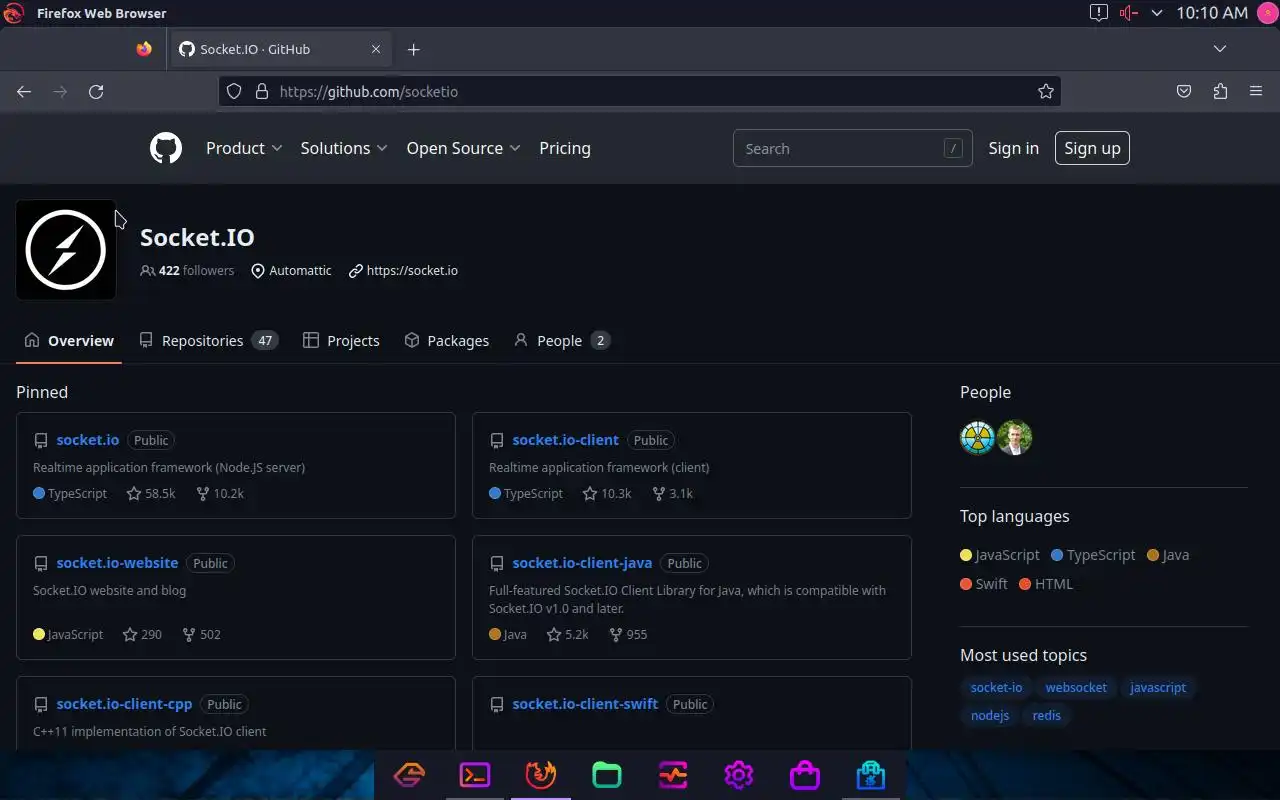Go back with the browser back arrow
Viewport: 1280px width, 800px height.
[x=24, y=91]
